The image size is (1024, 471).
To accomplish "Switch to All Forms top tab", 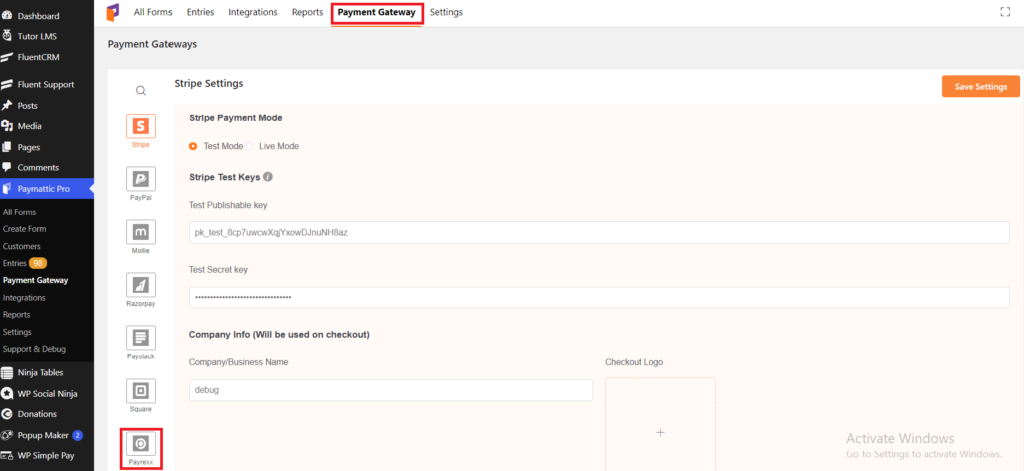I will coord(153,12).
